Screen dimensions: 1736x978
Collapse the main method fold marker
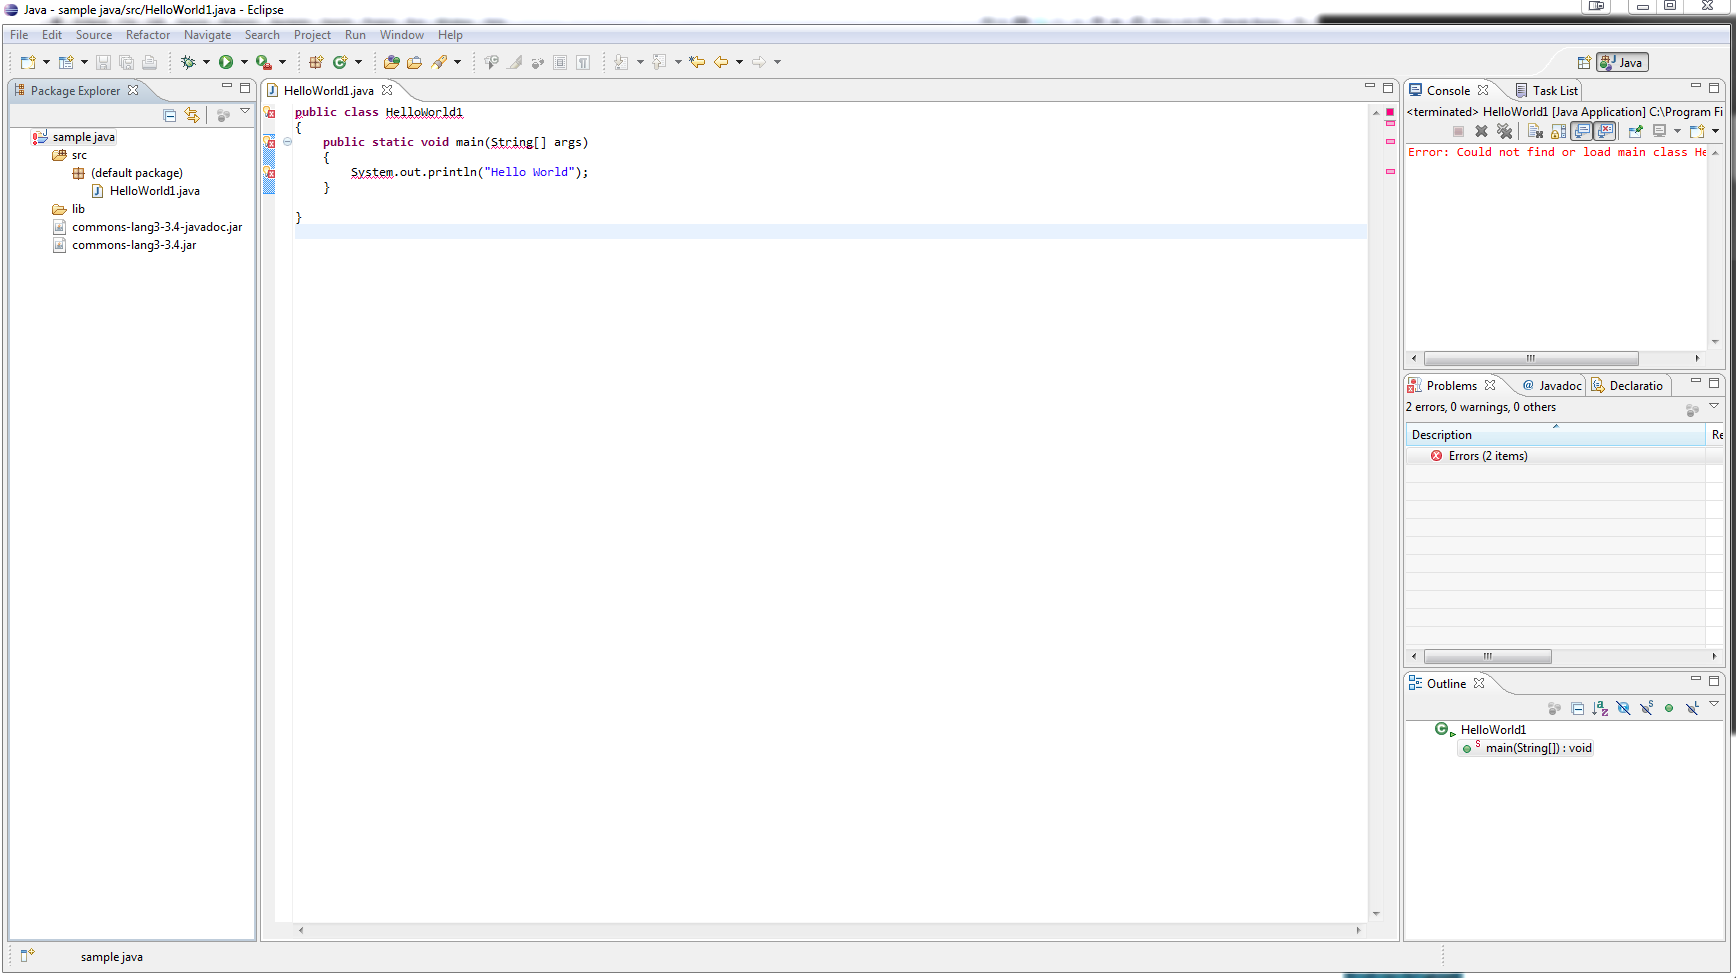(x=287, y=142)
